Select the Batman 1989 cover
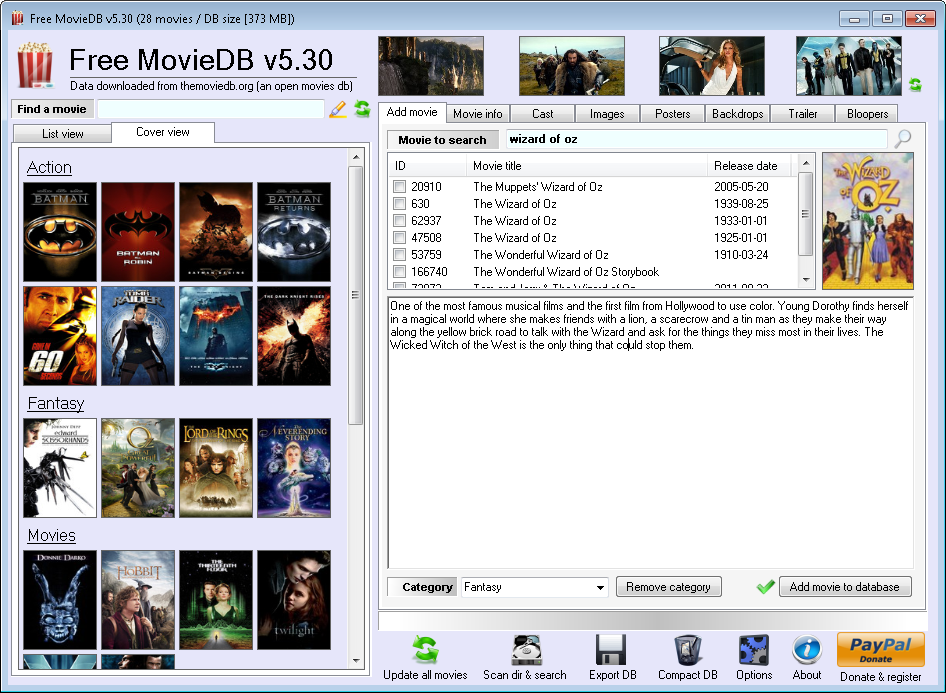Viewport: 946px width, 693px height. [x=60, y=232]
